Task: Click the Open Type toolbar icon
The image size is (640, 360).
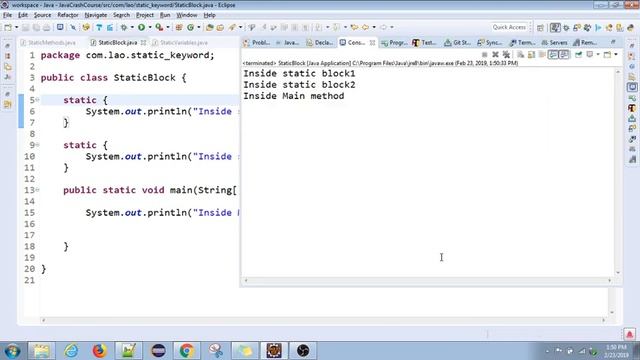Action: (210, 27)
